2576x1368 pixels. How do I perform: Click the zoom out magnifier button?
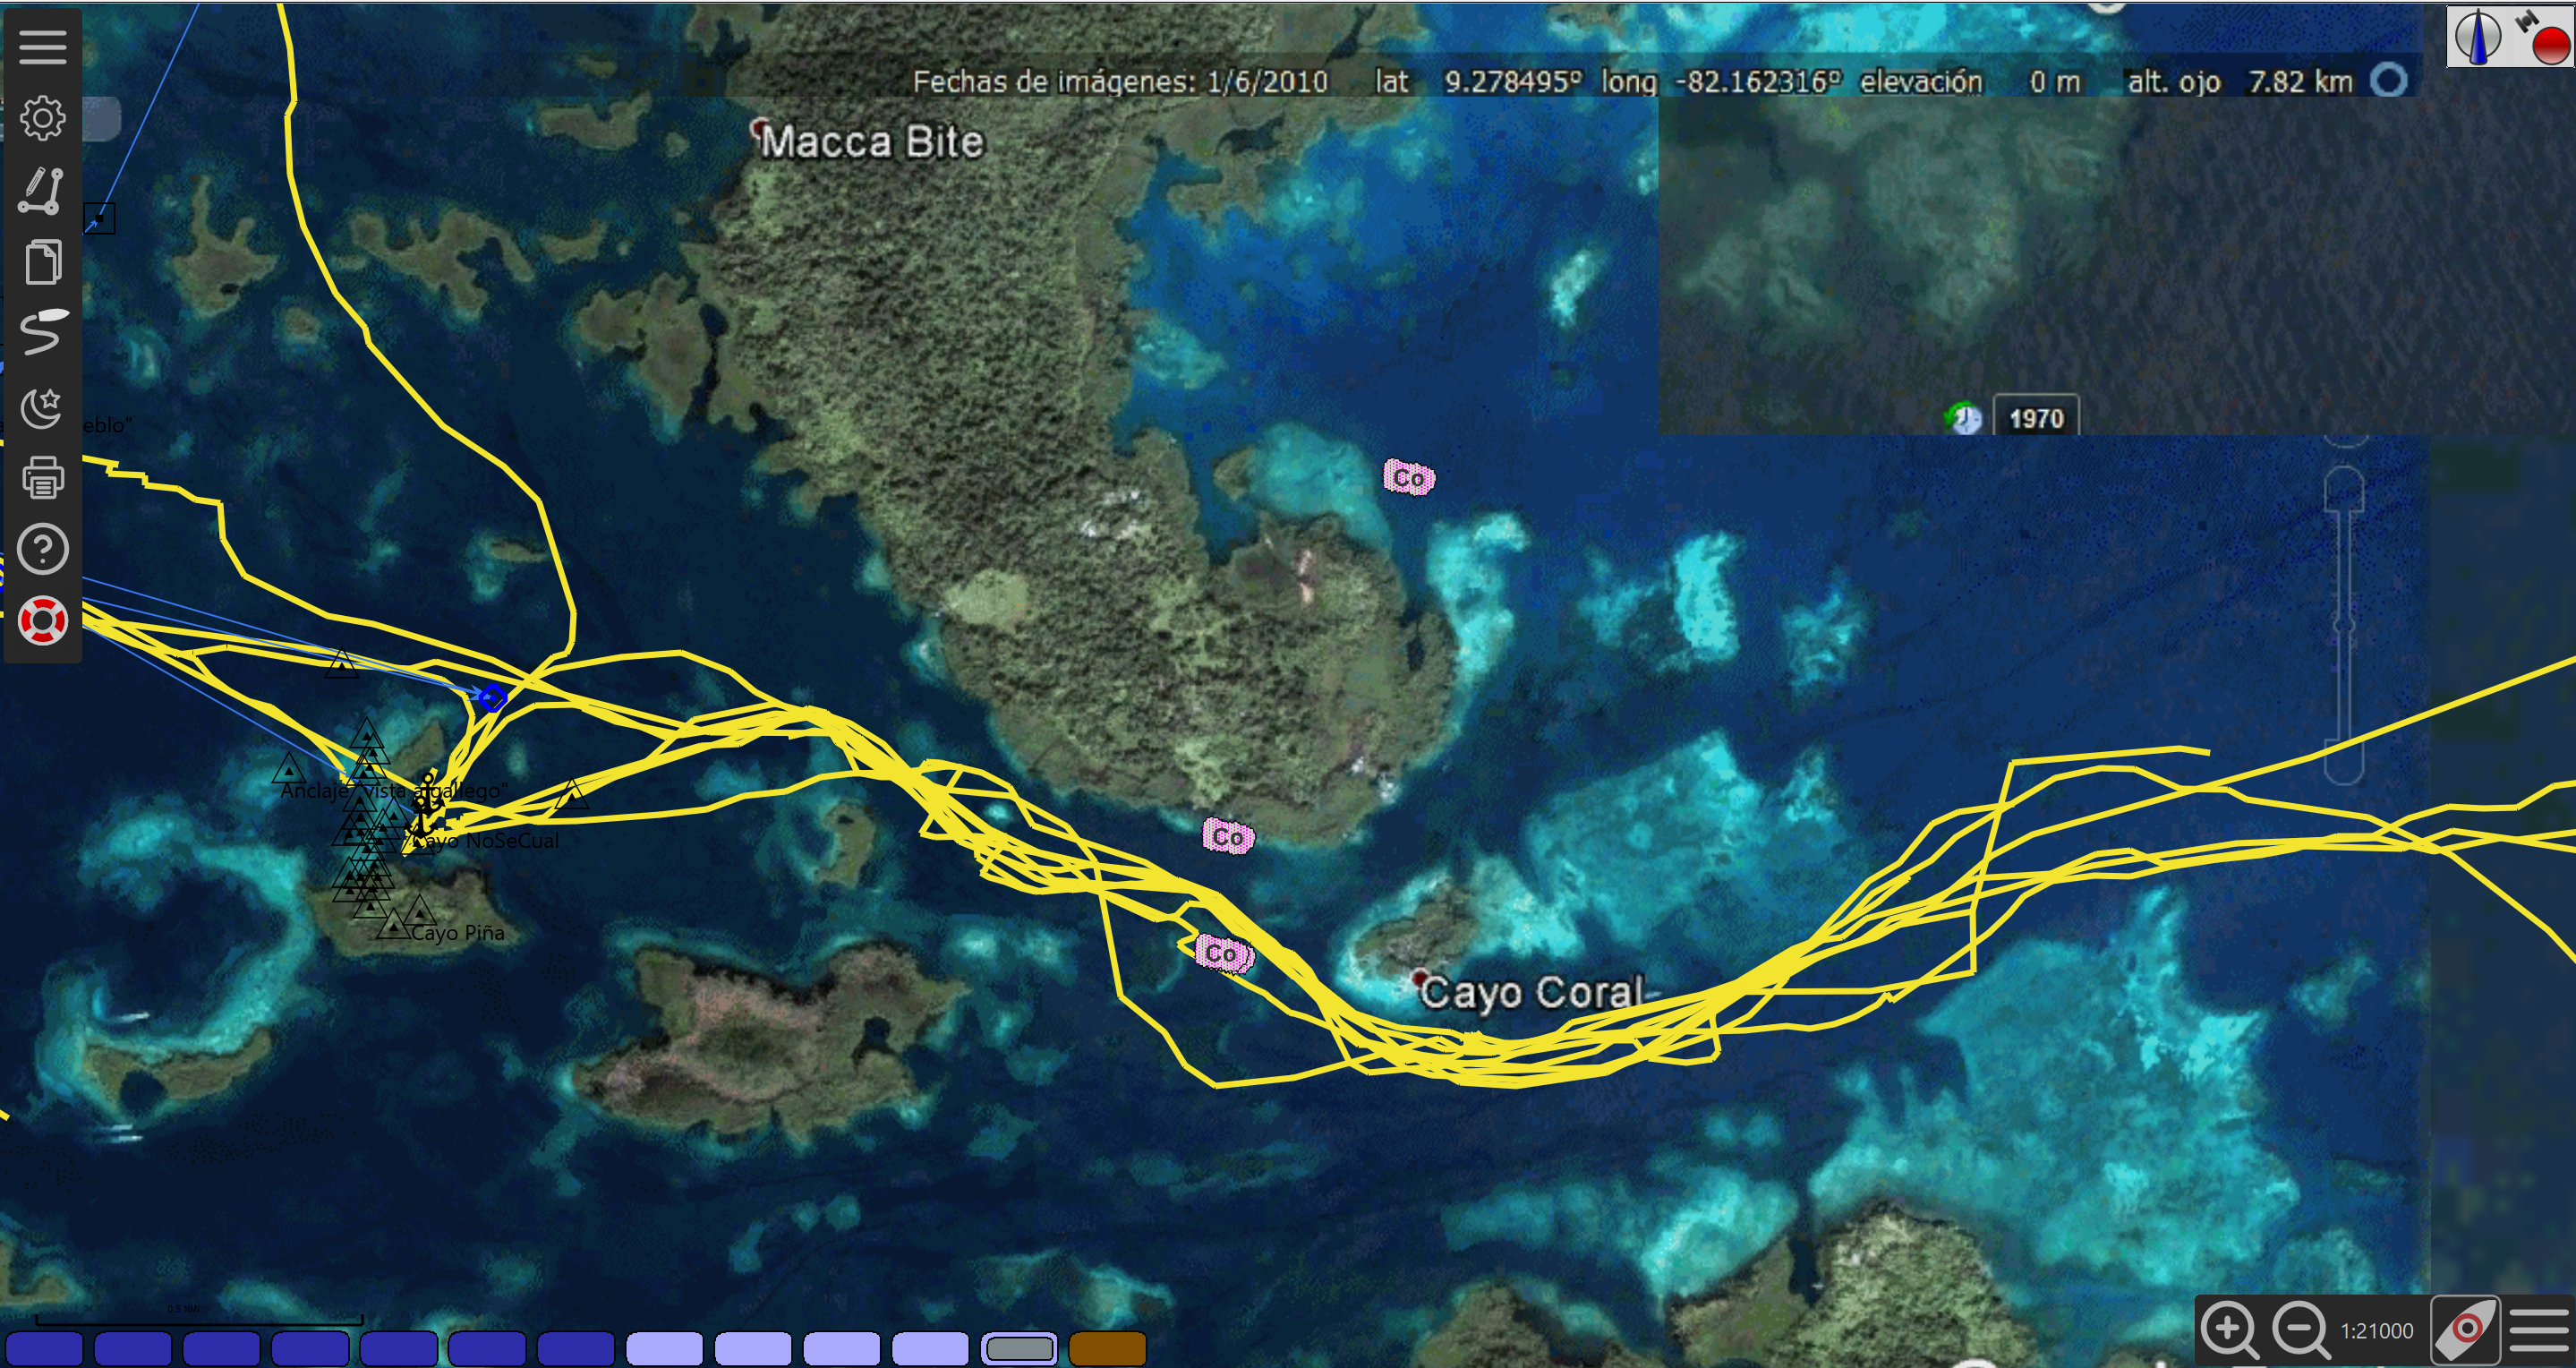pos(2302,1330)
